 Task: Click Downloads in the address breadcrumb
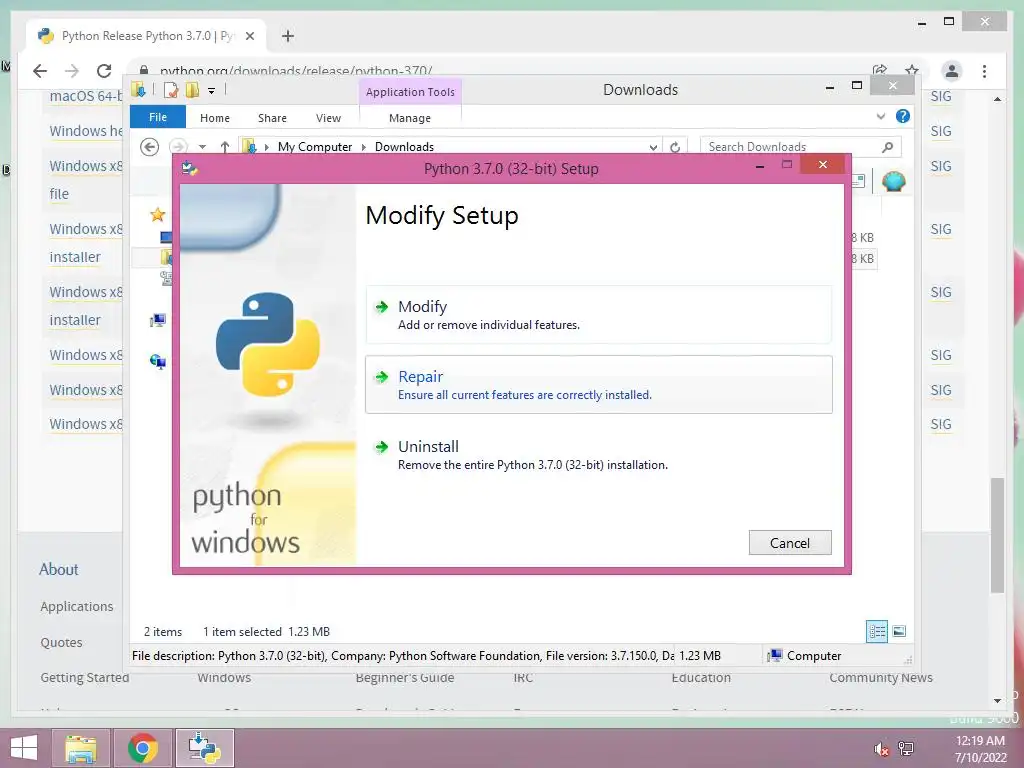coord(404,147)
